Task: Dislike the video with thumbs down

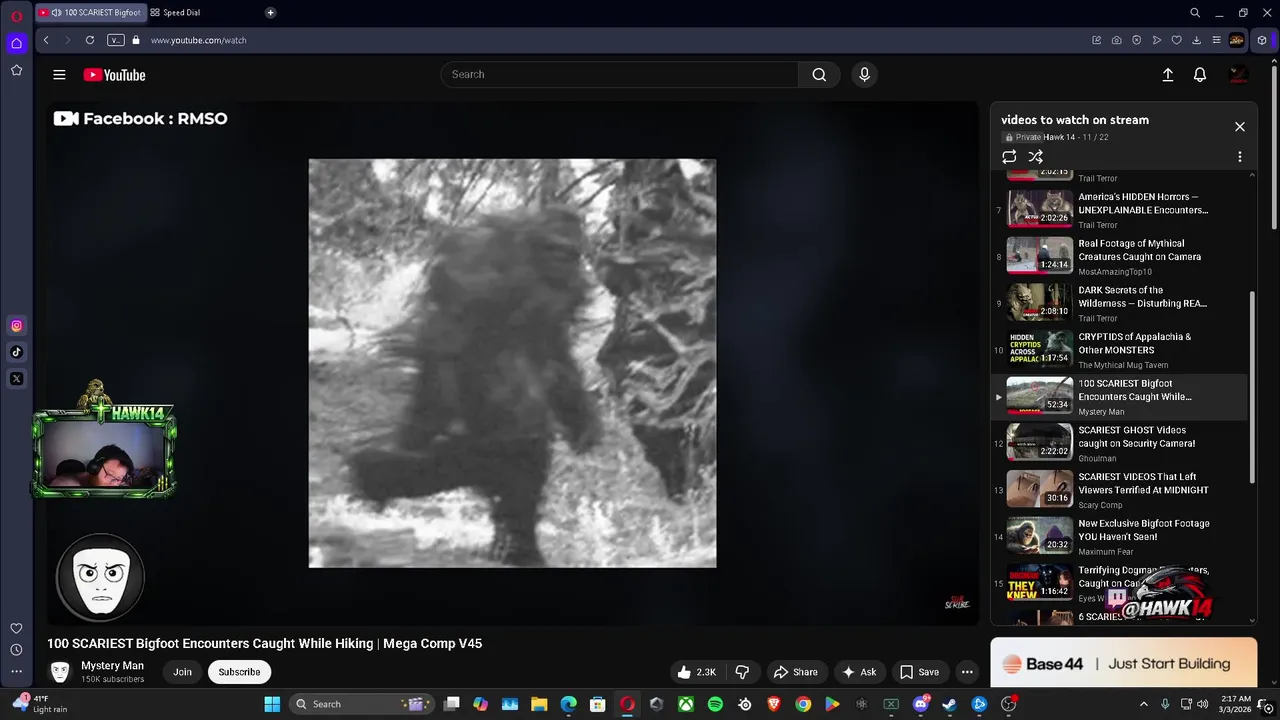Action: point(742,672)
